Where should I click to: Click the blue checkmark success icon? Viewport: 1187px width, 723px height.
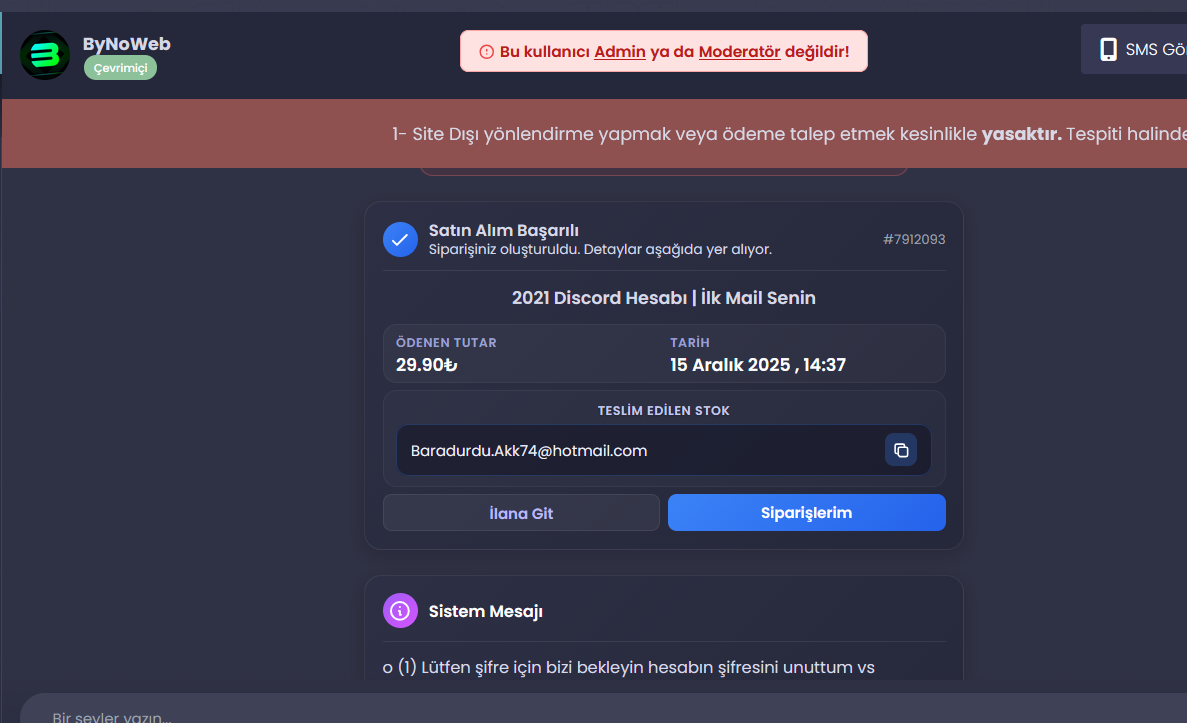tap(400, 239)
